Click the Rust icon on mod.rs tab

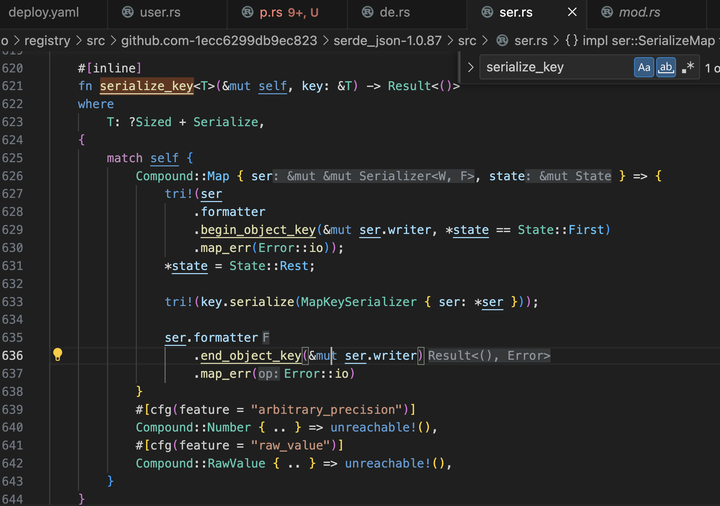(607, 13)
